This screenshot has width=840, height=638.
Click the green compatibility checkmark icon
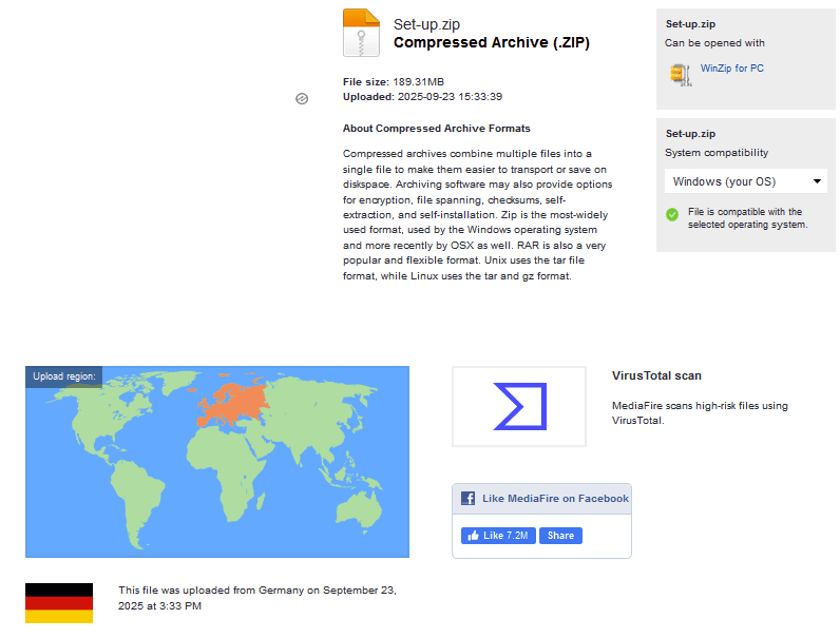click(x=673, y=213)
